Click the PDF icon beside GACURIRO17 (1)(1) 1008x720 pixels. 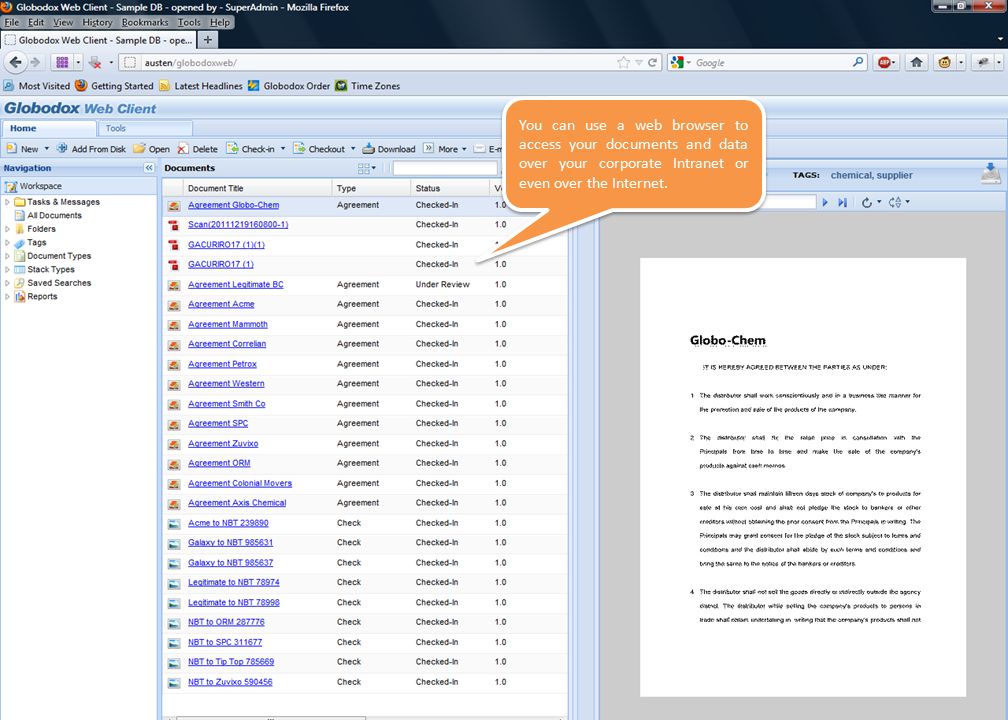pos(174,245)
